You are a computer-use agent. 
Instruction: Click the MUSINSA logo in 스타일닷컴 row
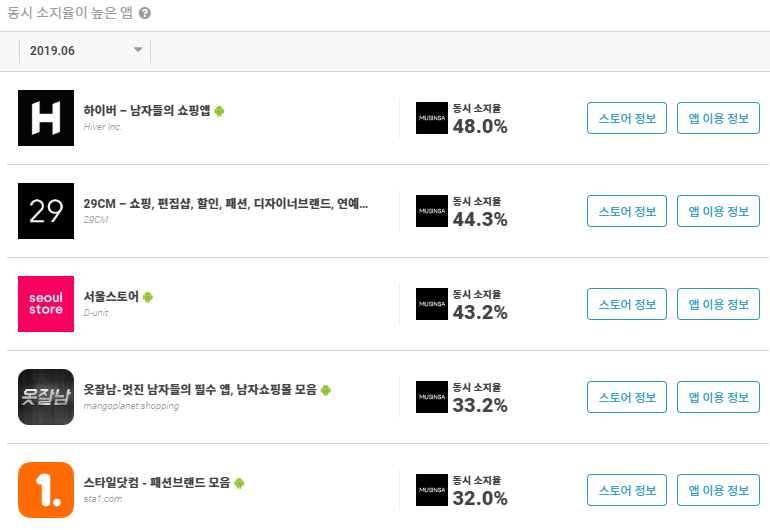[432, 490]
